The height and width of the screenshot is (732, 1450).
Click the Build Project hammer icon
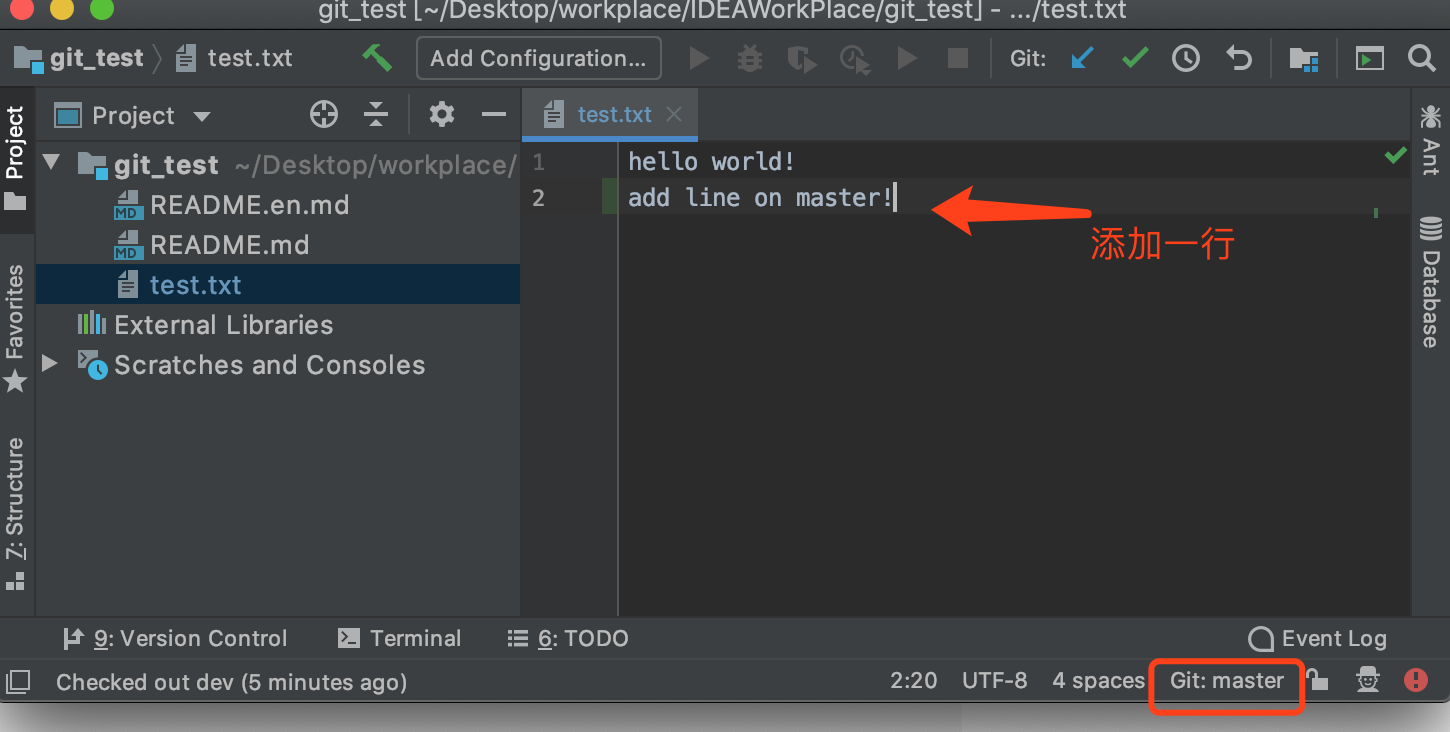point(377,58)
